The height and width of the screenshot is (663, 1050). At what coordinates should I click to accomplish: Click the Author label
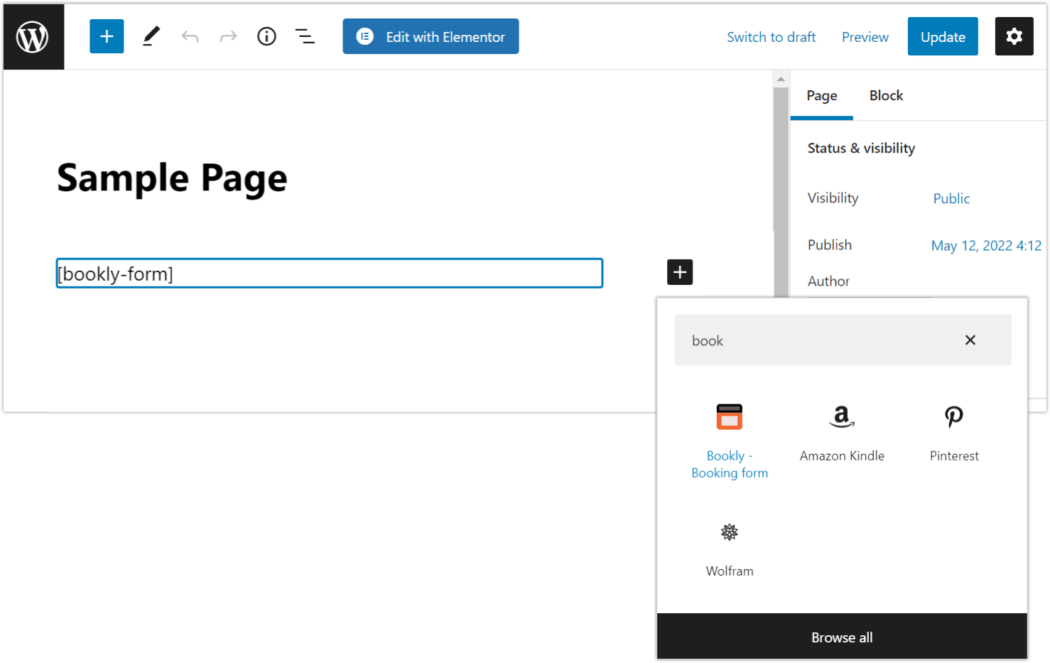tap(828, 281)
